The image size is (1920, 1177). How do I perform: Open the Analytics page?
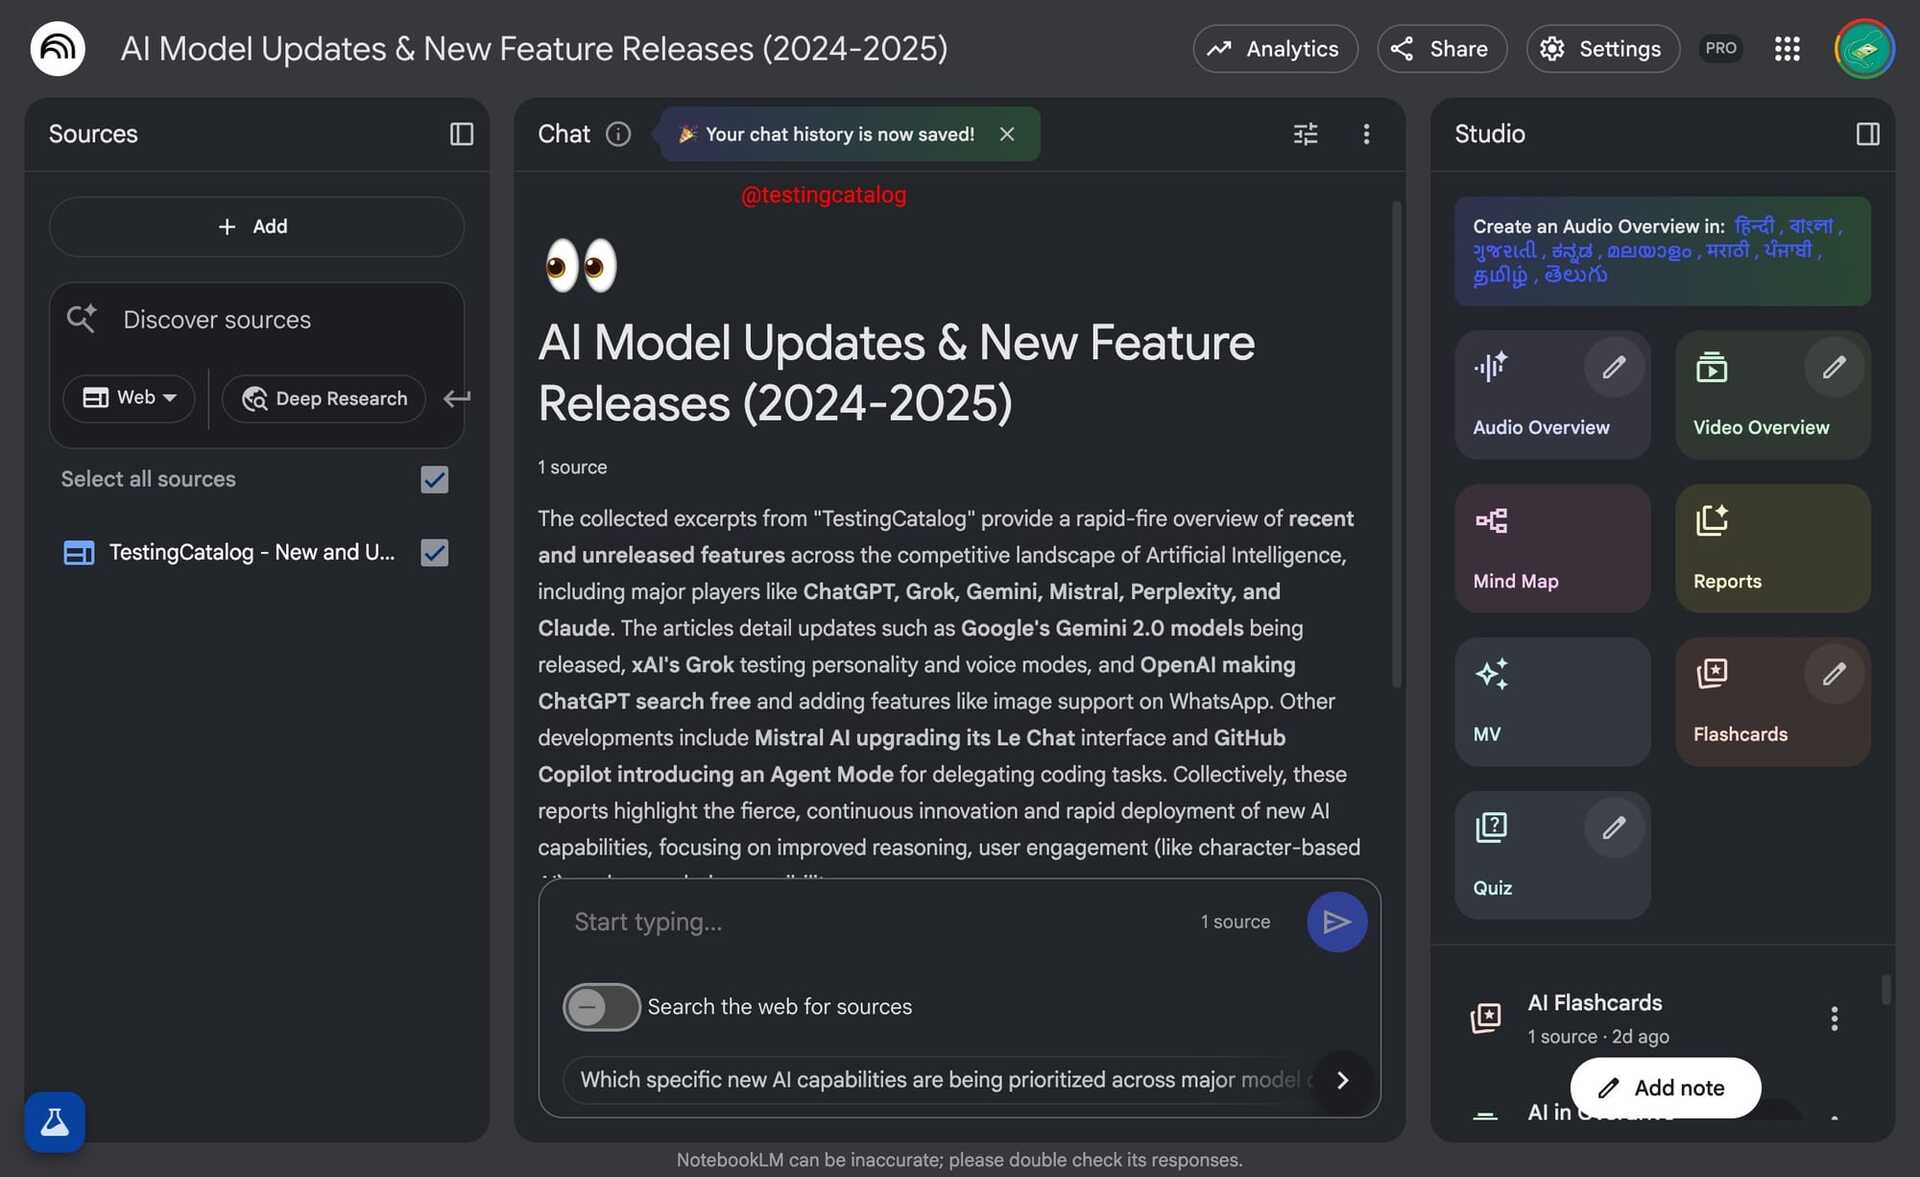tap(1274, 49)
